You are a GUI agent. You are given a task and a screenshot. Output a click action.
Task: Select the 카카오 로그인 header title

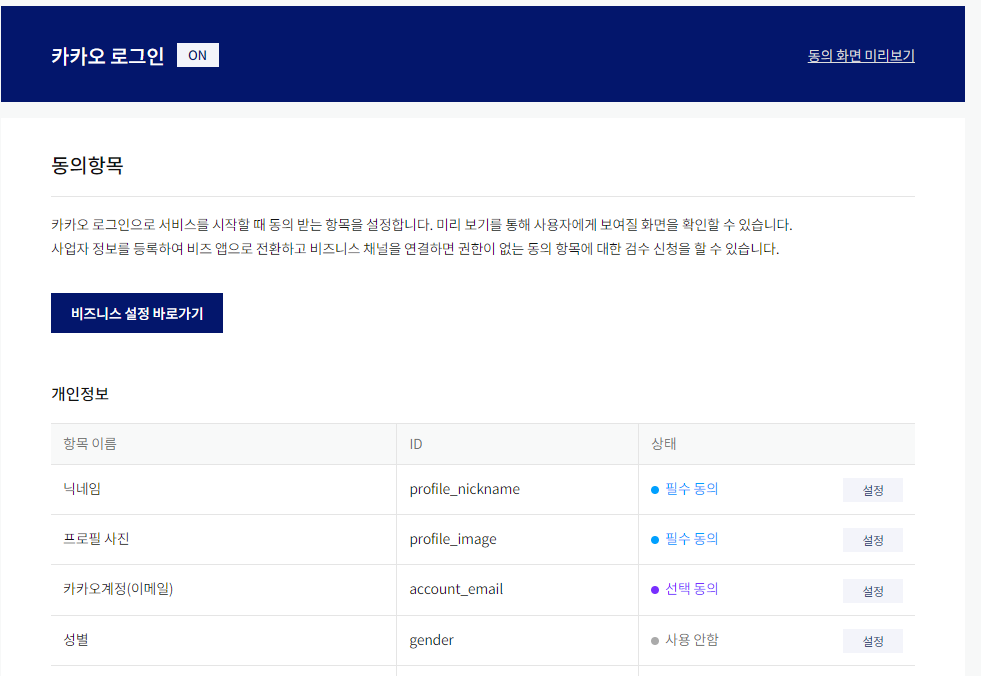tap(108, 56)
